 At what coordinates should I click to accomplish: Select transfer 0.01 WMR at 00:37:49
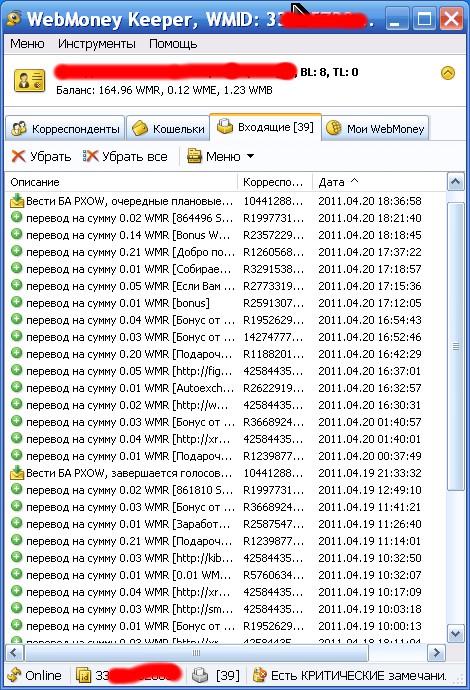coord(226,456)
